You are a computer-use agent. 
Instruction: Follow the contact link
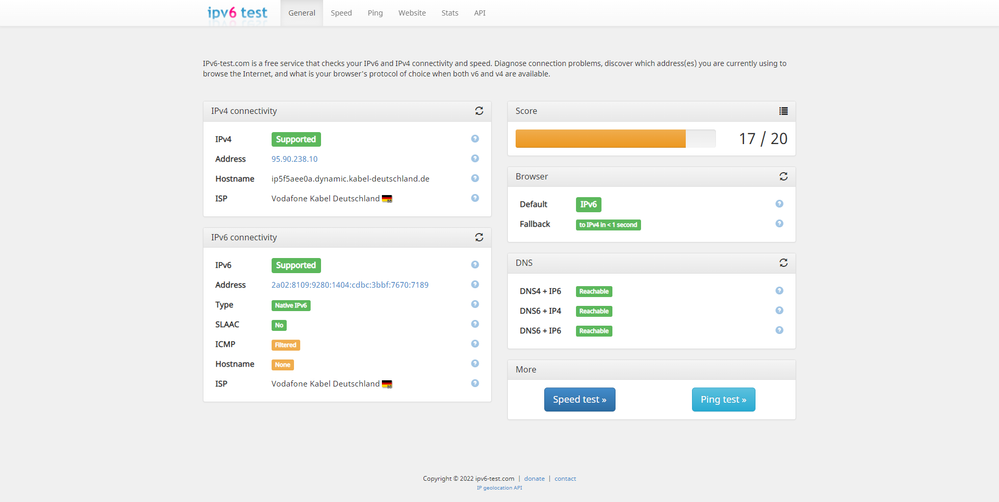(565, 478)
